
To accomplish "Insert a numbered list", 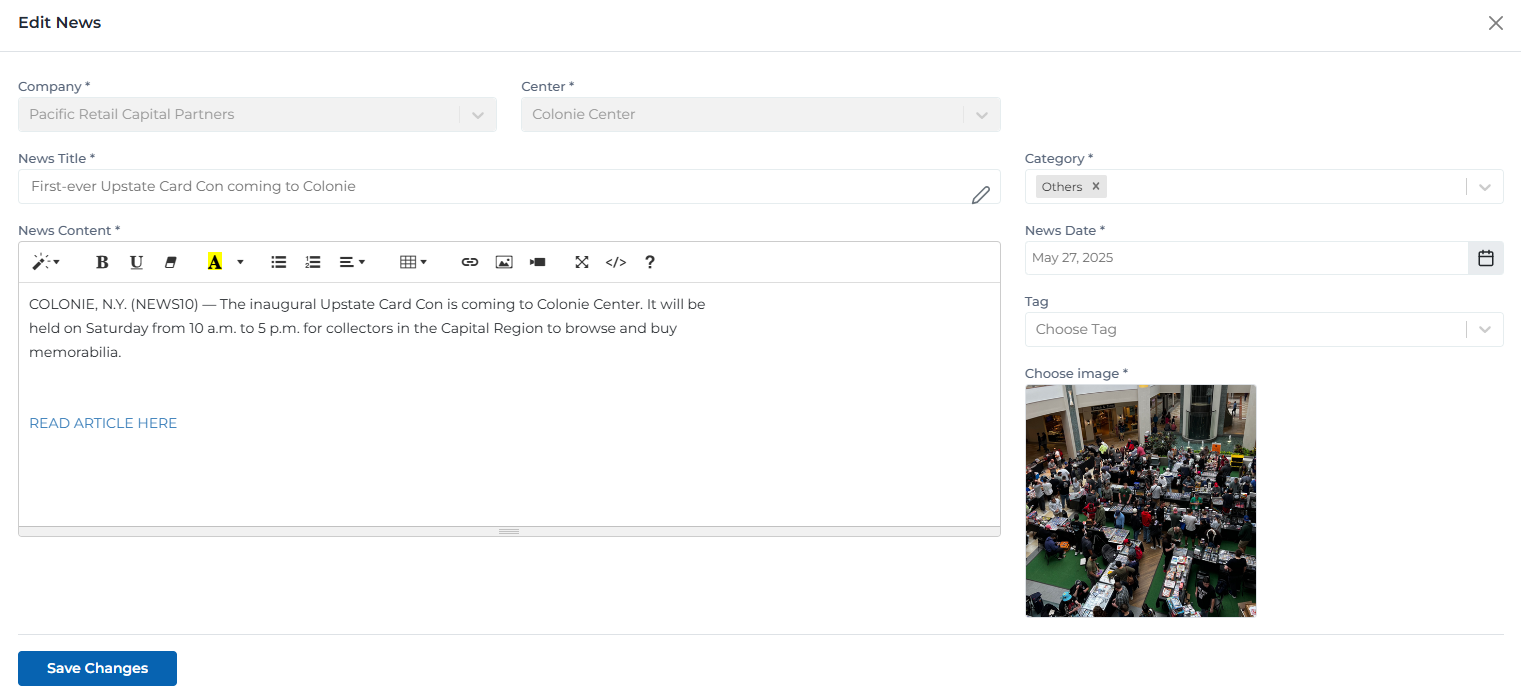I will coord(312,261).
